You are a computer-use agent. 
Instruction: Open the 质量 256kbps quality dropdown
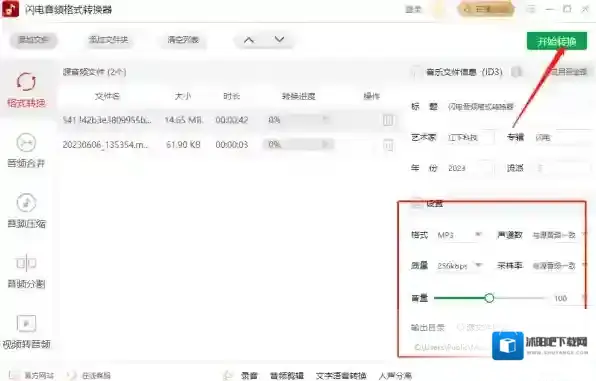[x=459, y=265]
